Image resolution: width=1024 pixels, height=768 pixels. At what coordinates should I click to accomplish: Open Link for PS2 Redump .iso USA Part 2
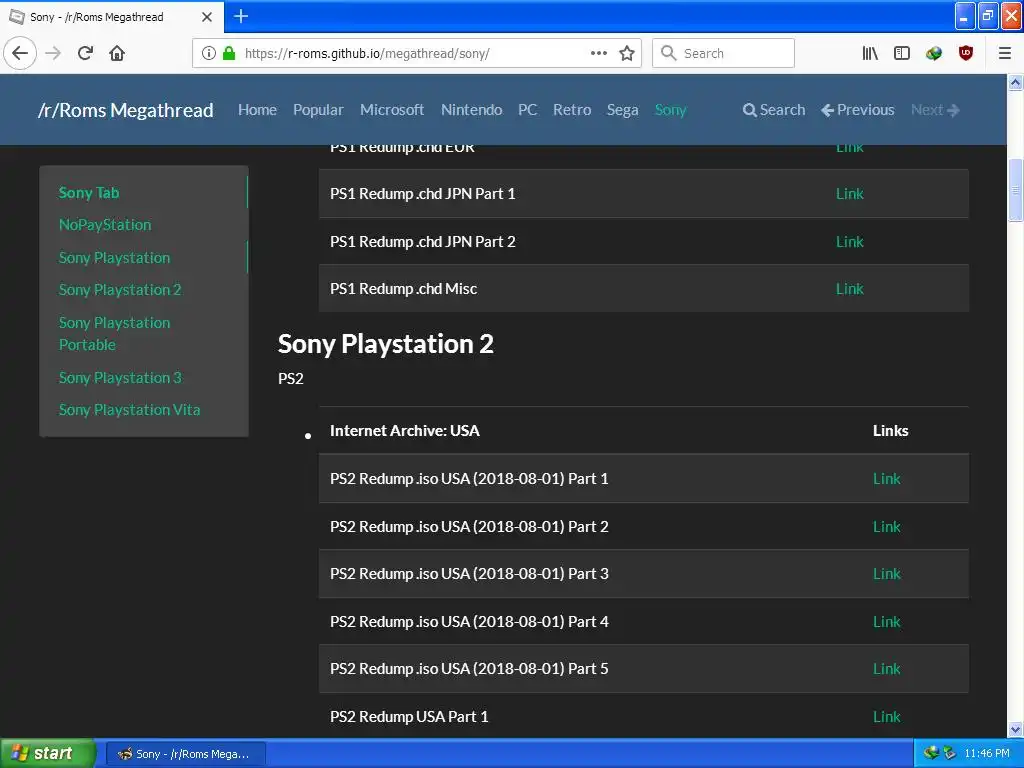tap(887, 526)
